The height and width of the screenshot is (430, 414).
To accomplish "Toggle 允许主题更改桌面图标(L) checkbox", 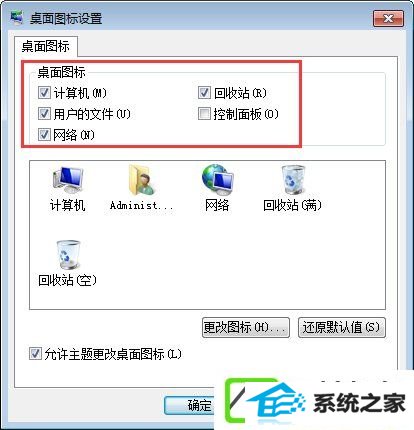I will (35, 354).
